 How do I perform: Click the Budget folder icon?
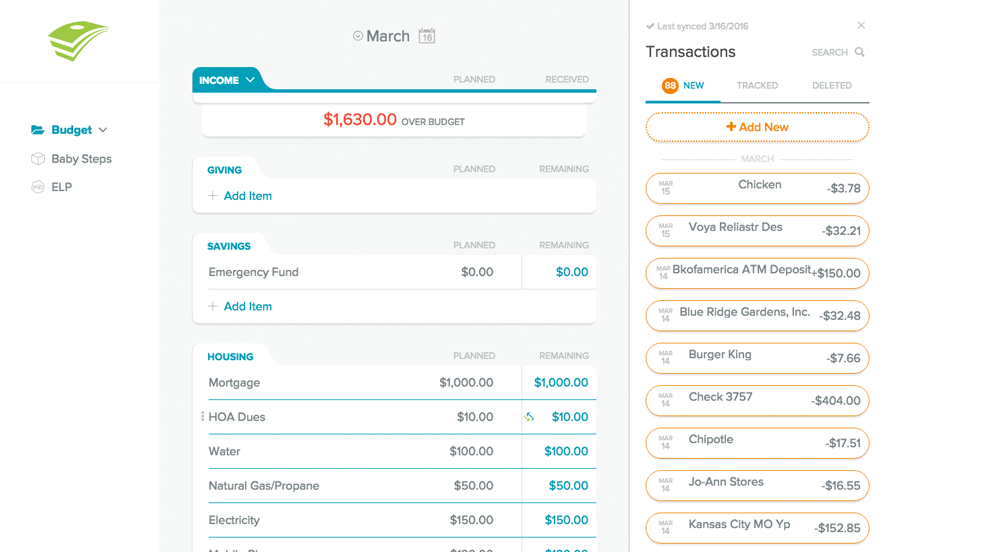(x=38, y=130)
